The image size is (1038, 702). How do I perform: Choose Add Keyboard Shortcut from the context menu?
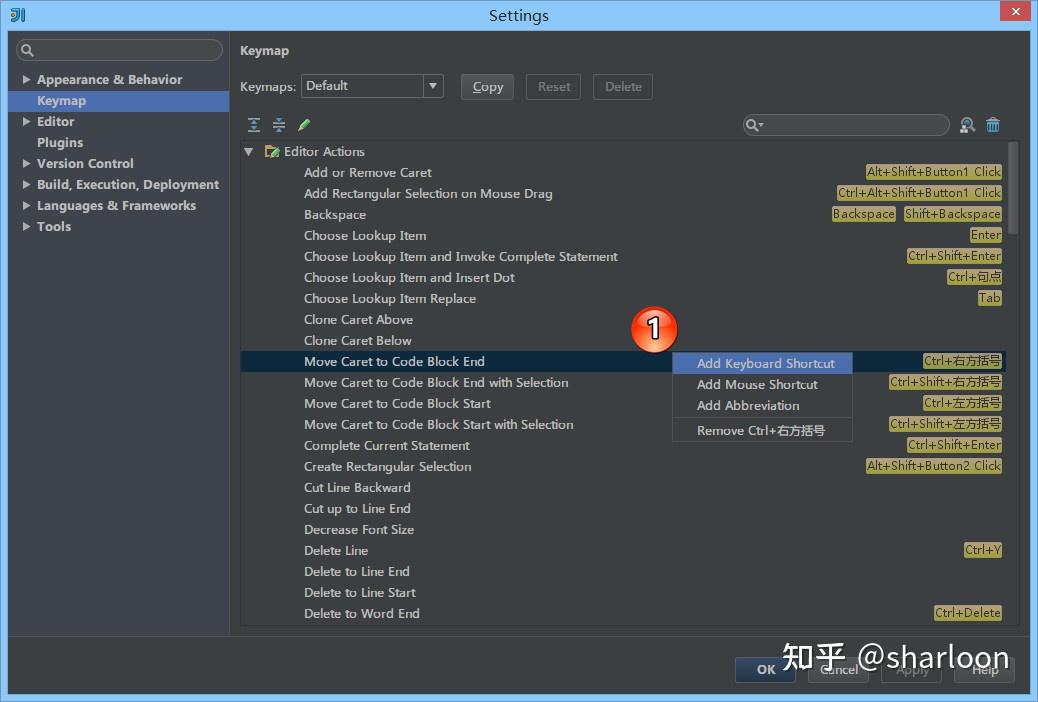[765, 363]
